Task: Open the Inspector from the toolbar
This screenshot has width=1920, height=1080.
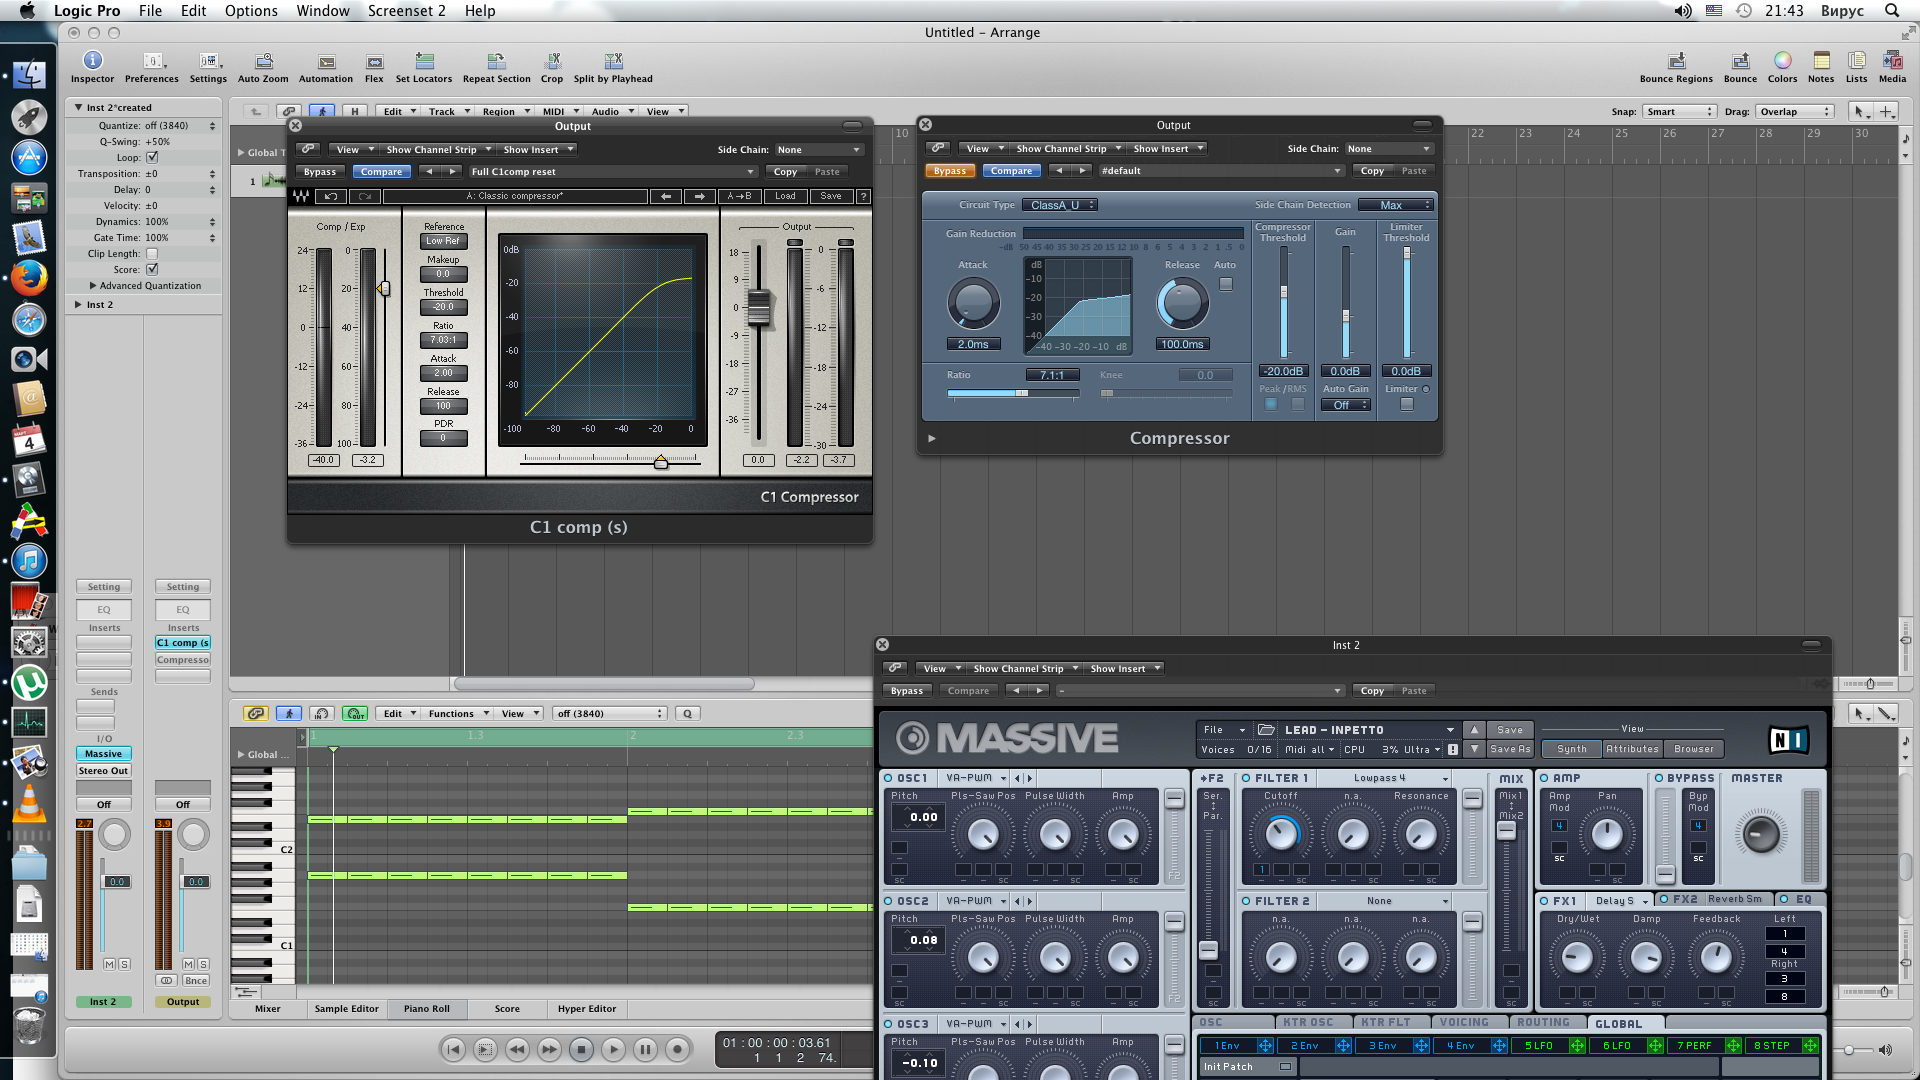Action: click(92, 61)
